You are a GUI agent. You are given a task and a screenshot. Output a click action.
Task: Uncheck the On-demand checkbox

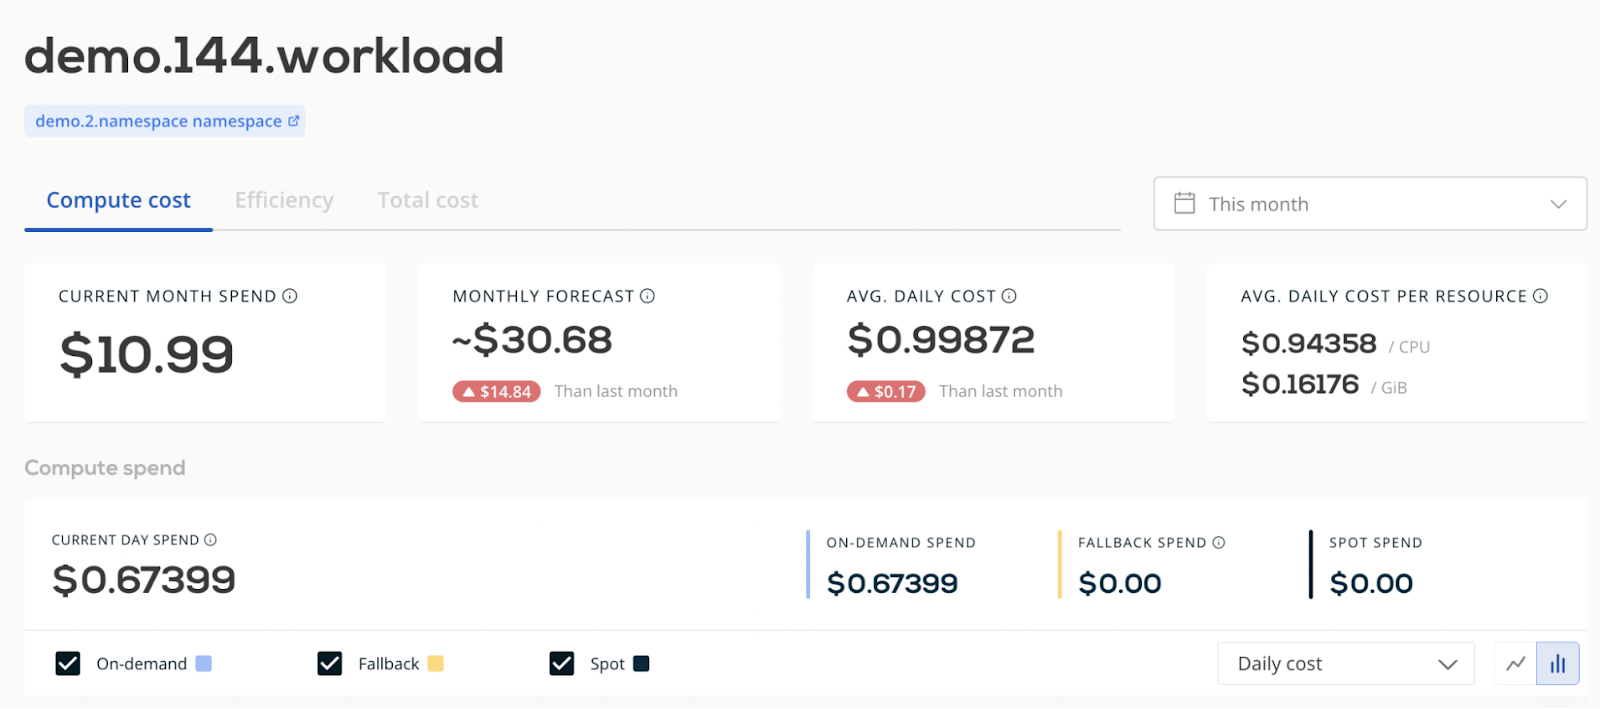coord(68,664)
